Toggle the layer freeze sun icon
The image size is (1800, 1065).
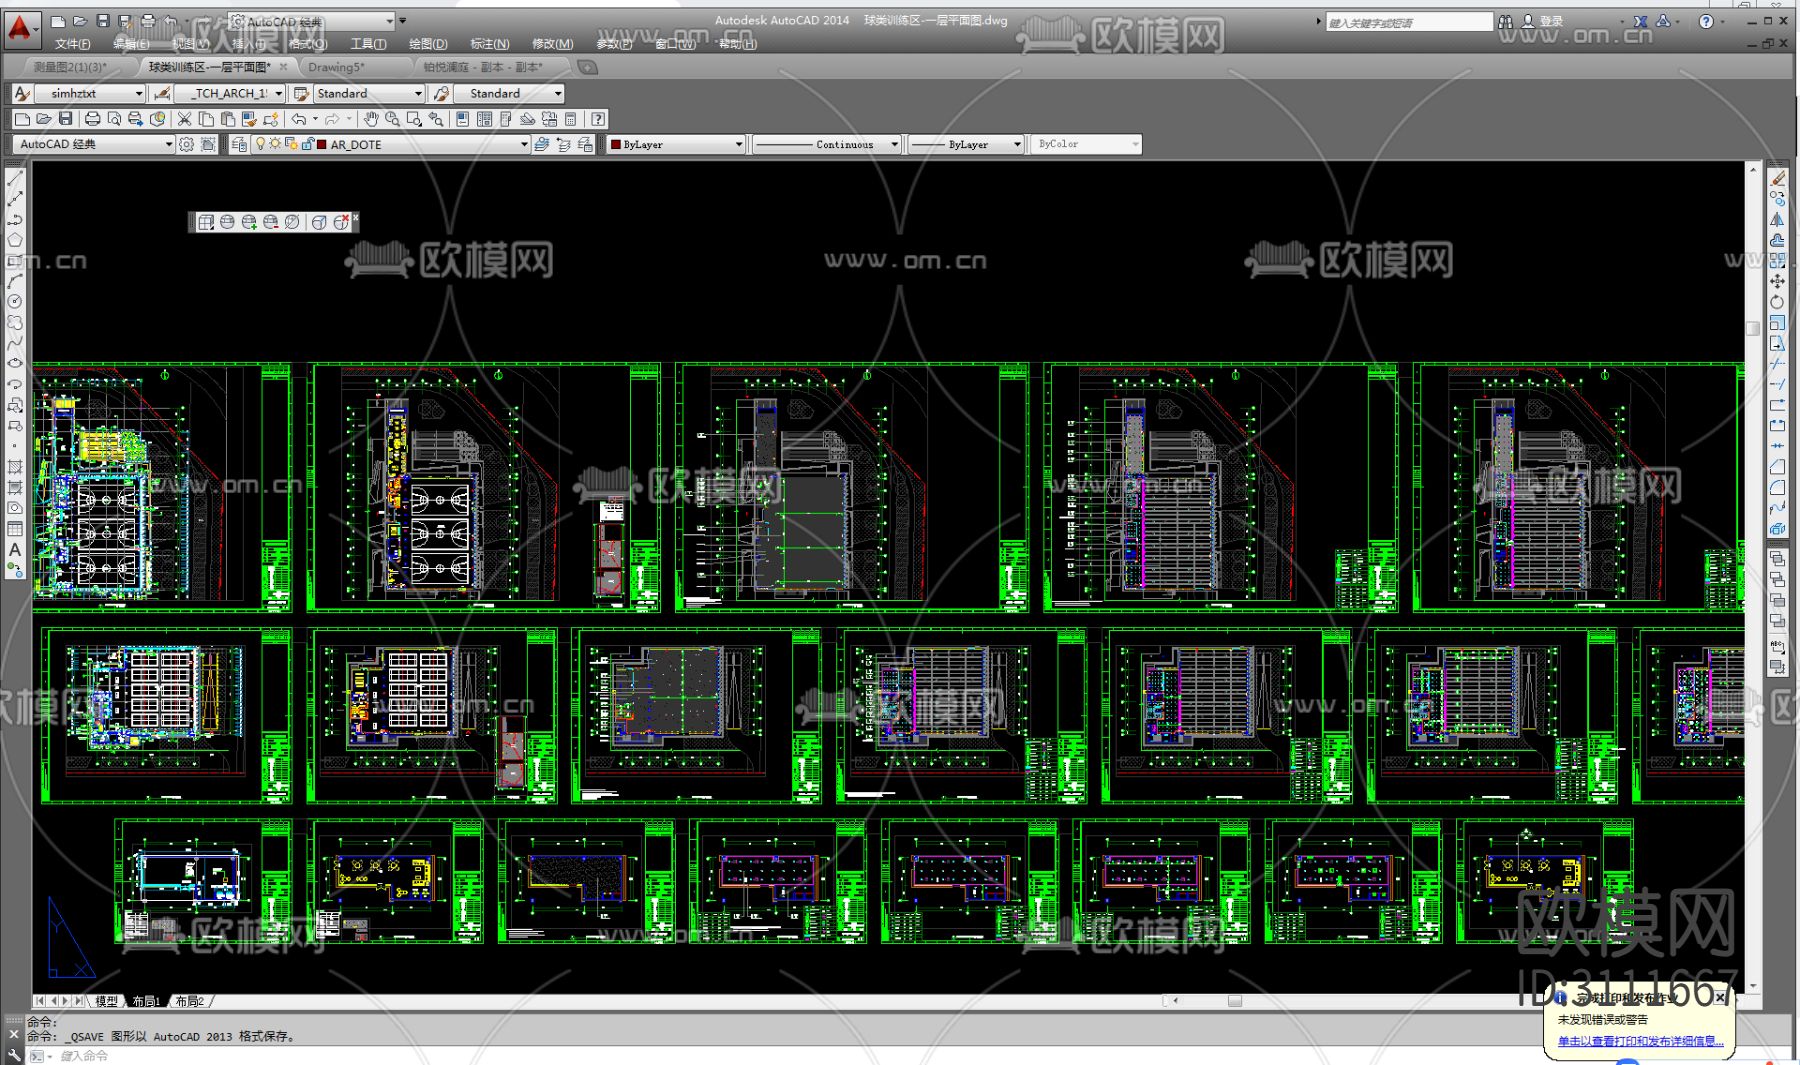coord(275,144)
